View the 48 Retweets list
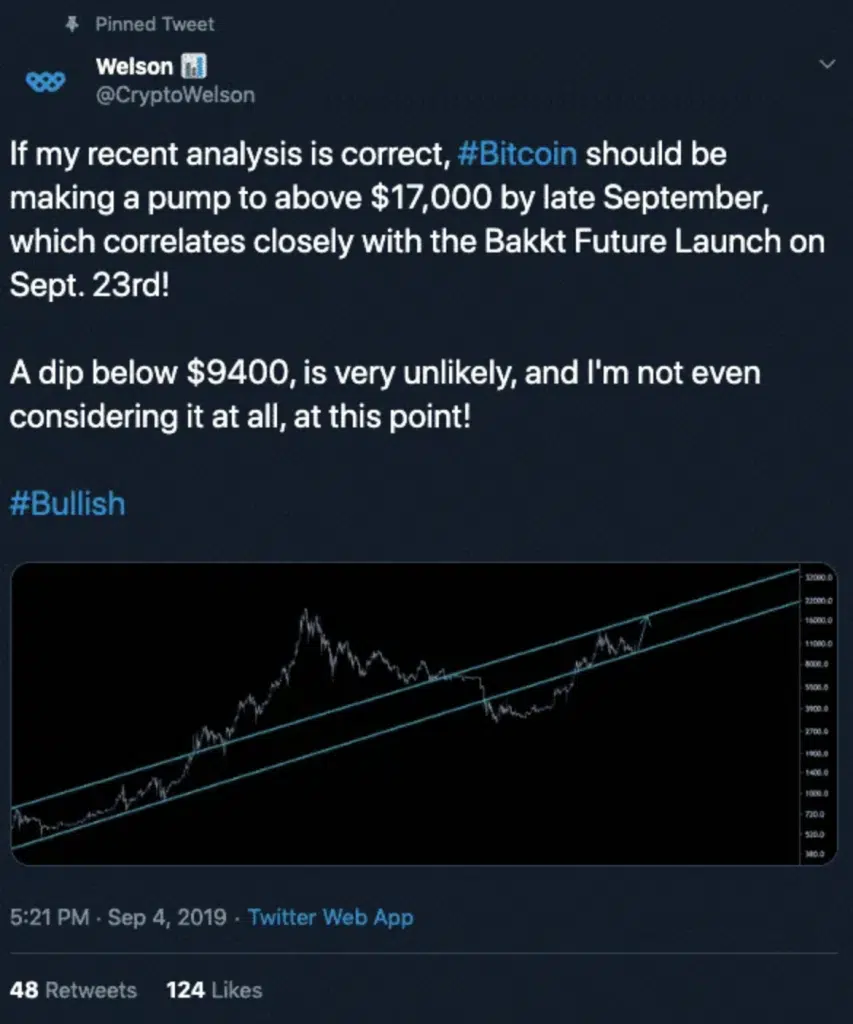 click(73, 990)
